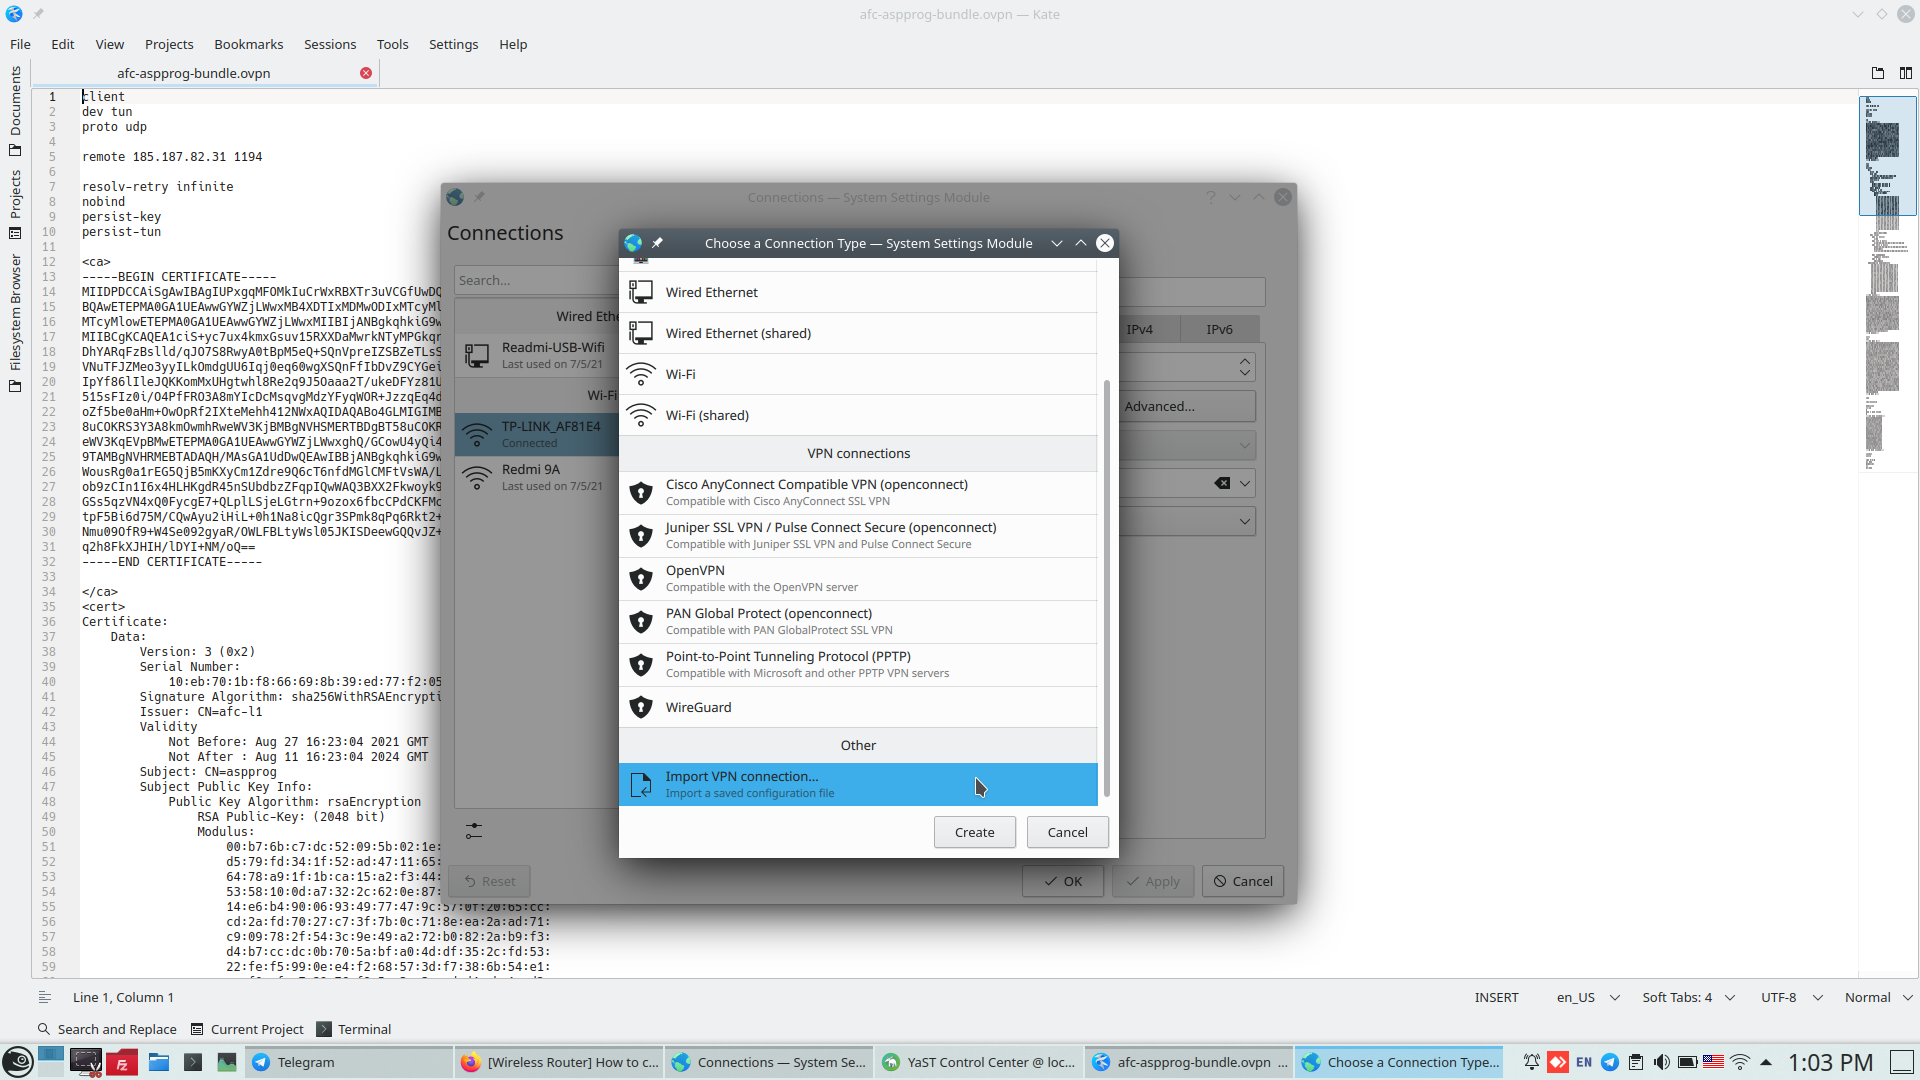Click the Create button

tap(974, 832)
